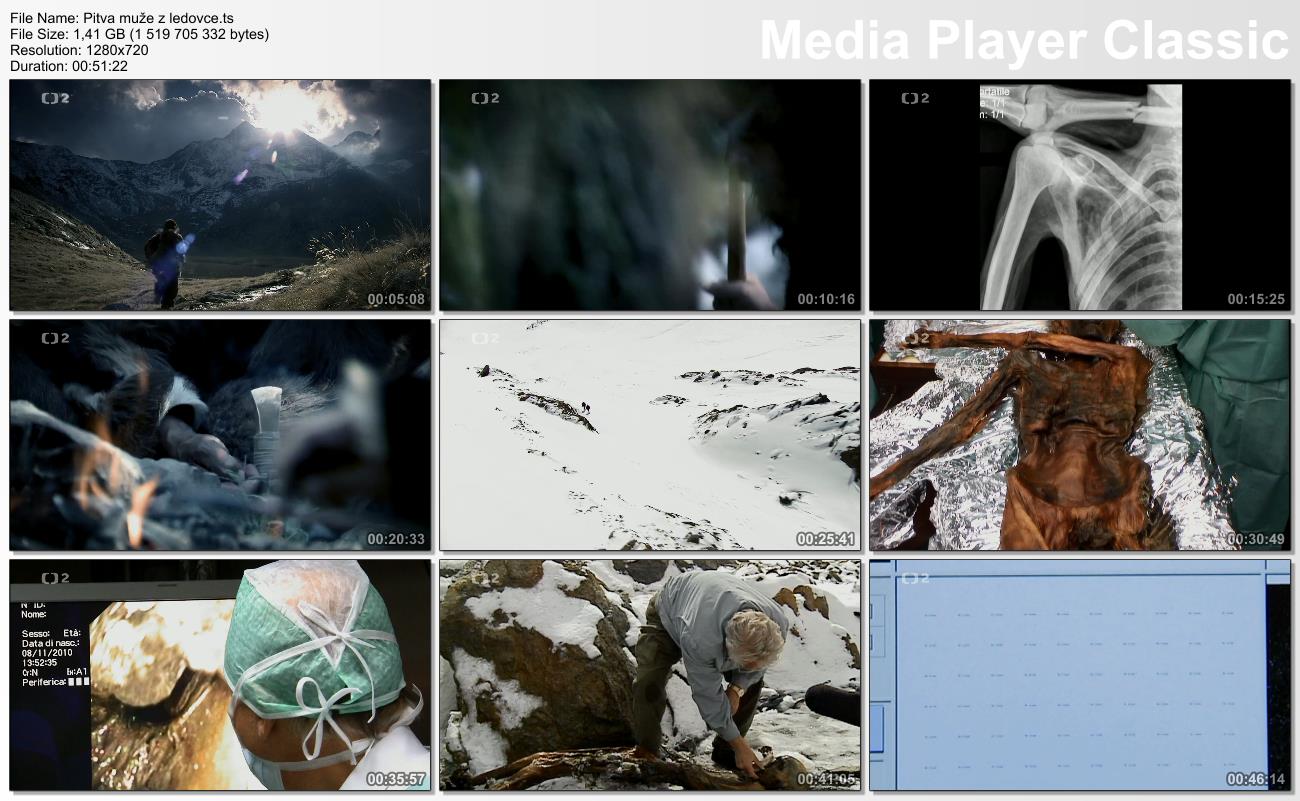Click the campfire axe thumbnail at 00:20:33
This screenshot has width=1300, height=801.
tap(220, 435)
